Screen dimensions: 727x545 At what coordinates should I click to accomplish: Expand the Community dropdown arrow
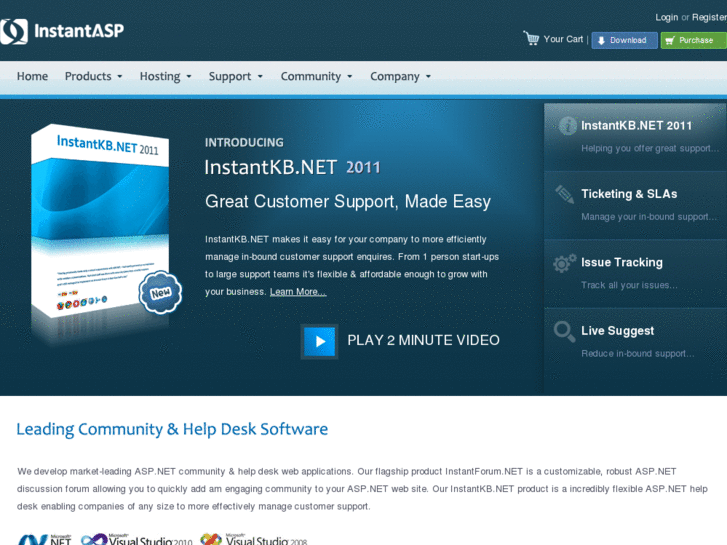pos(350,77)
